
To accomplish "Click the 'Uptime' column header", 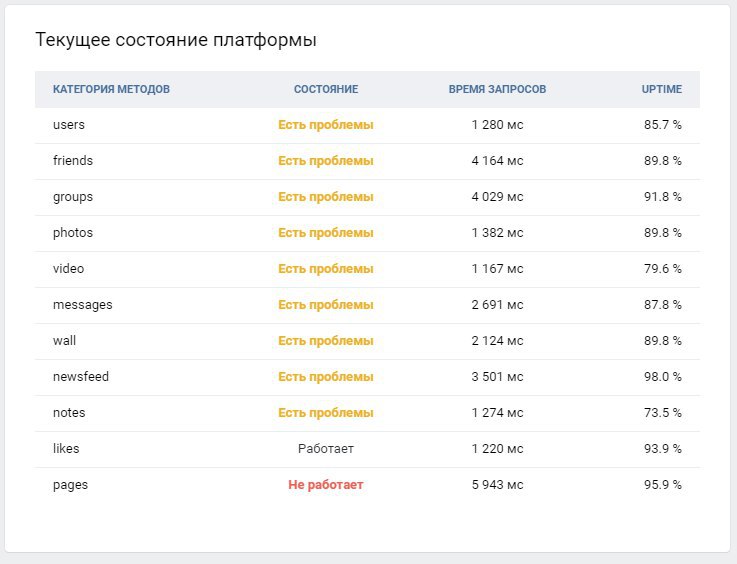I will click(661, 89).
